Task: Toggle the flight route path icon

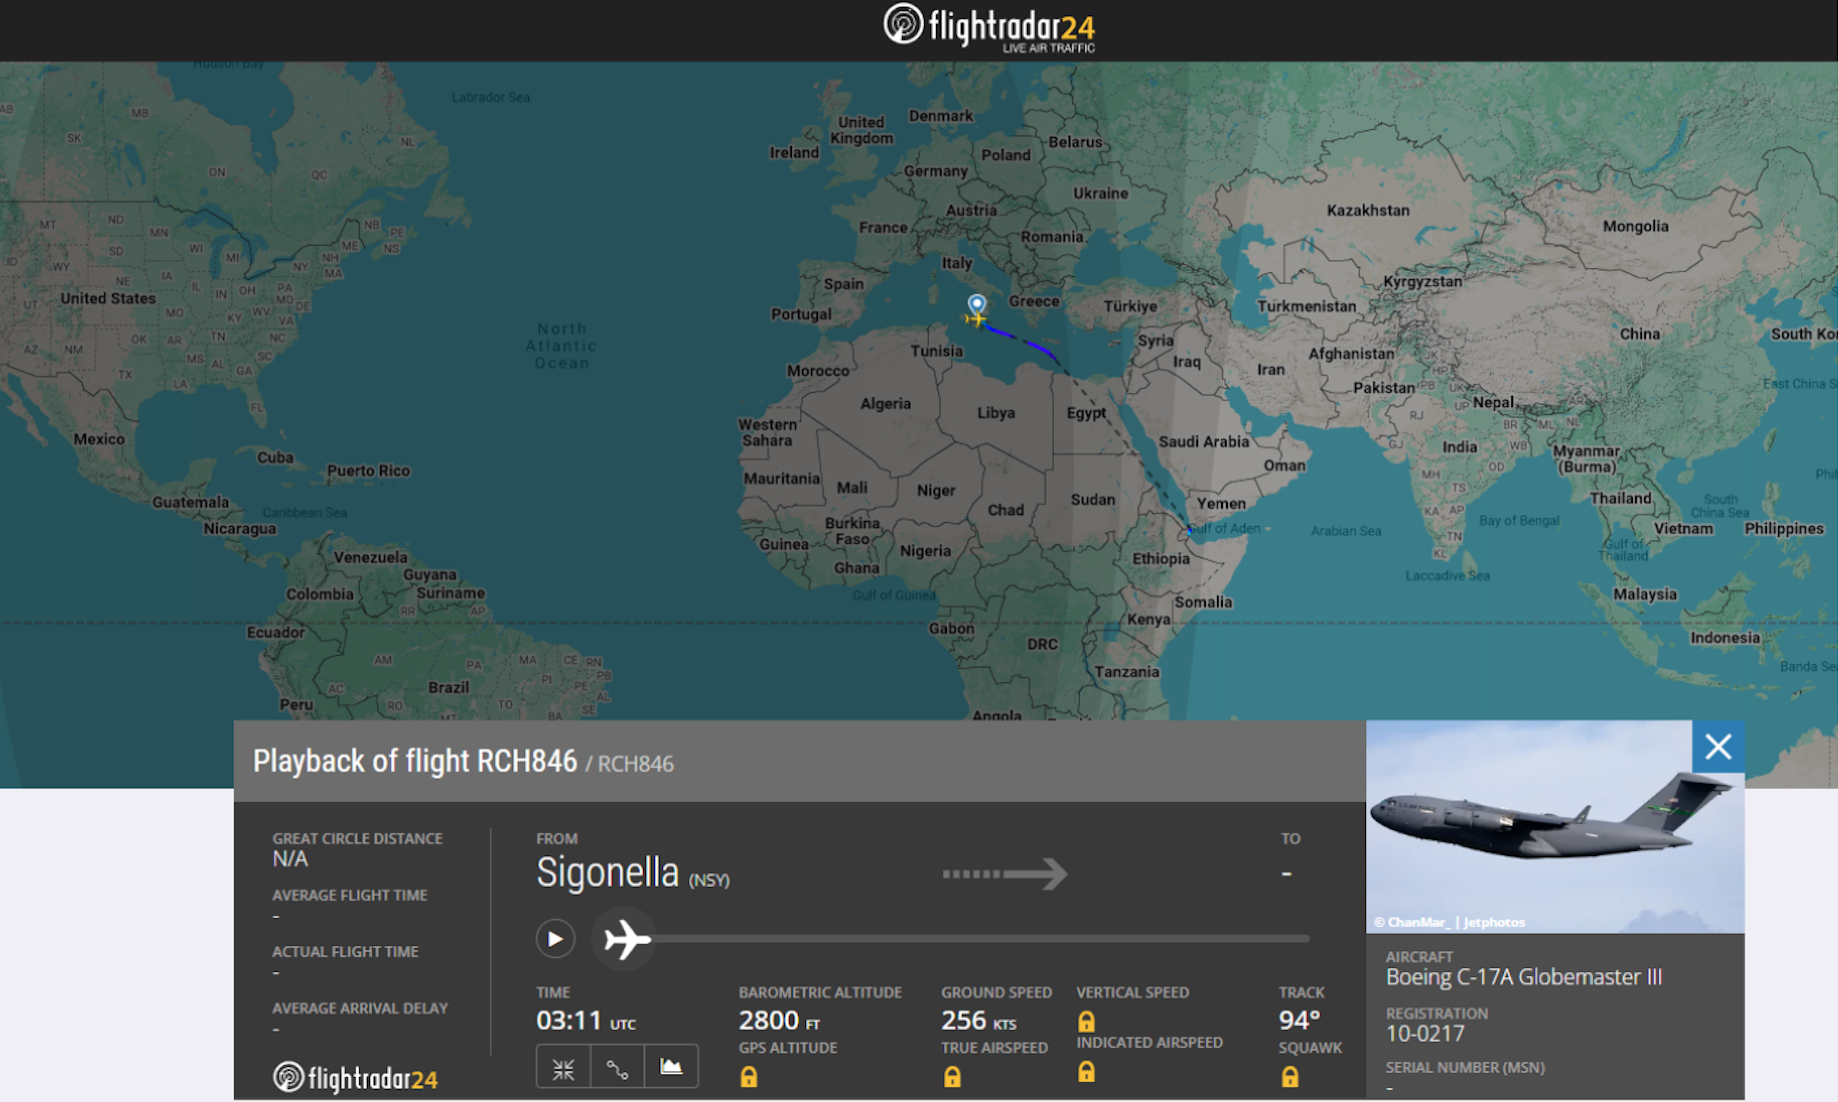Action: [x=617, y=1068]
